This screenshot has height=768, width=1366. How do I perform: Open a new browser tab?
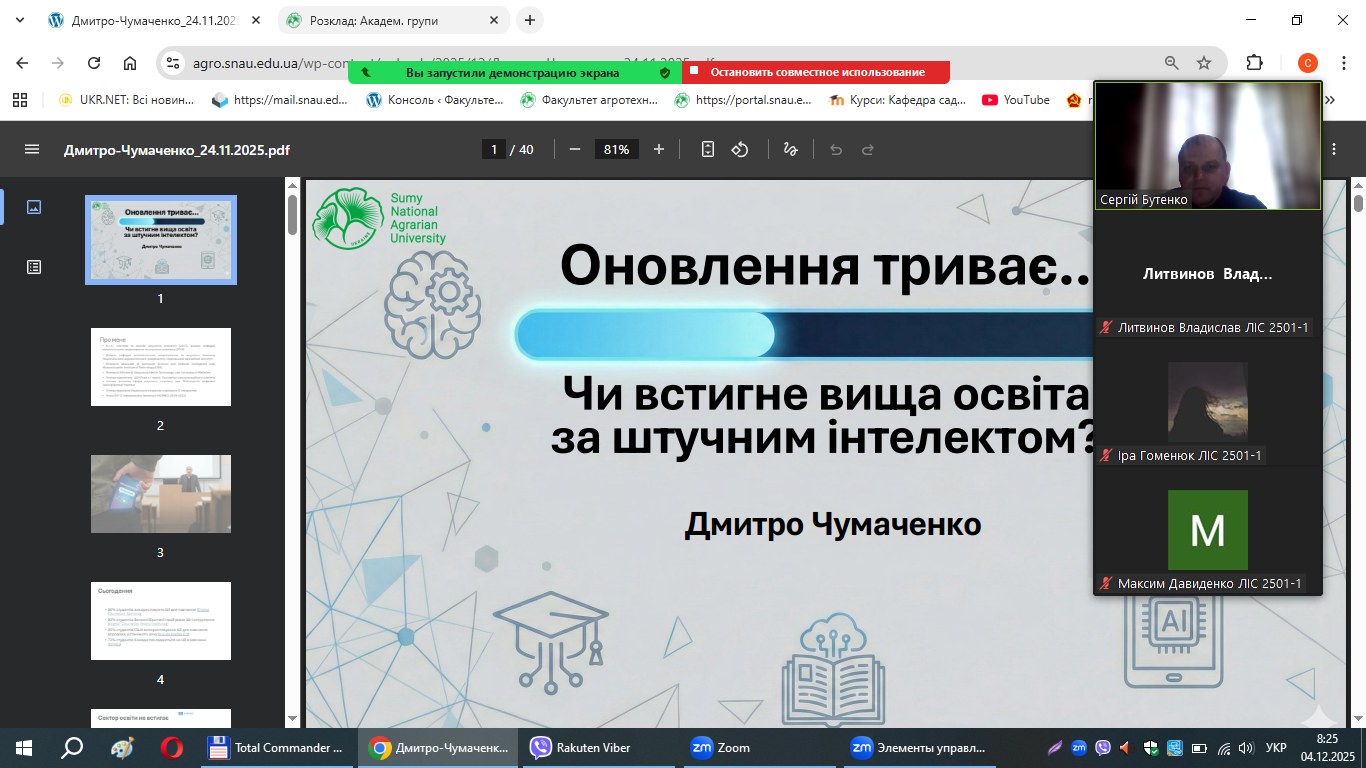[x=530, y=20]
